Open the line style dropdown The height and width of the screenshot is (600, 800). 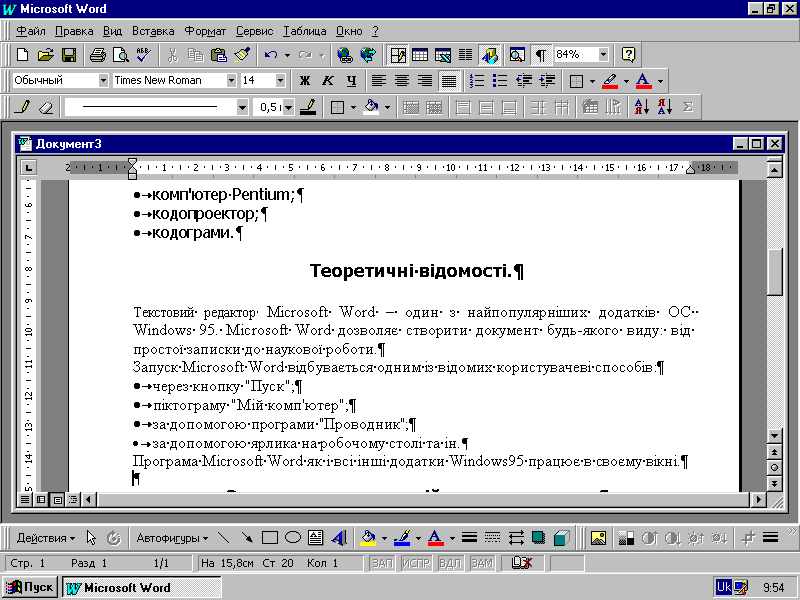242,107
